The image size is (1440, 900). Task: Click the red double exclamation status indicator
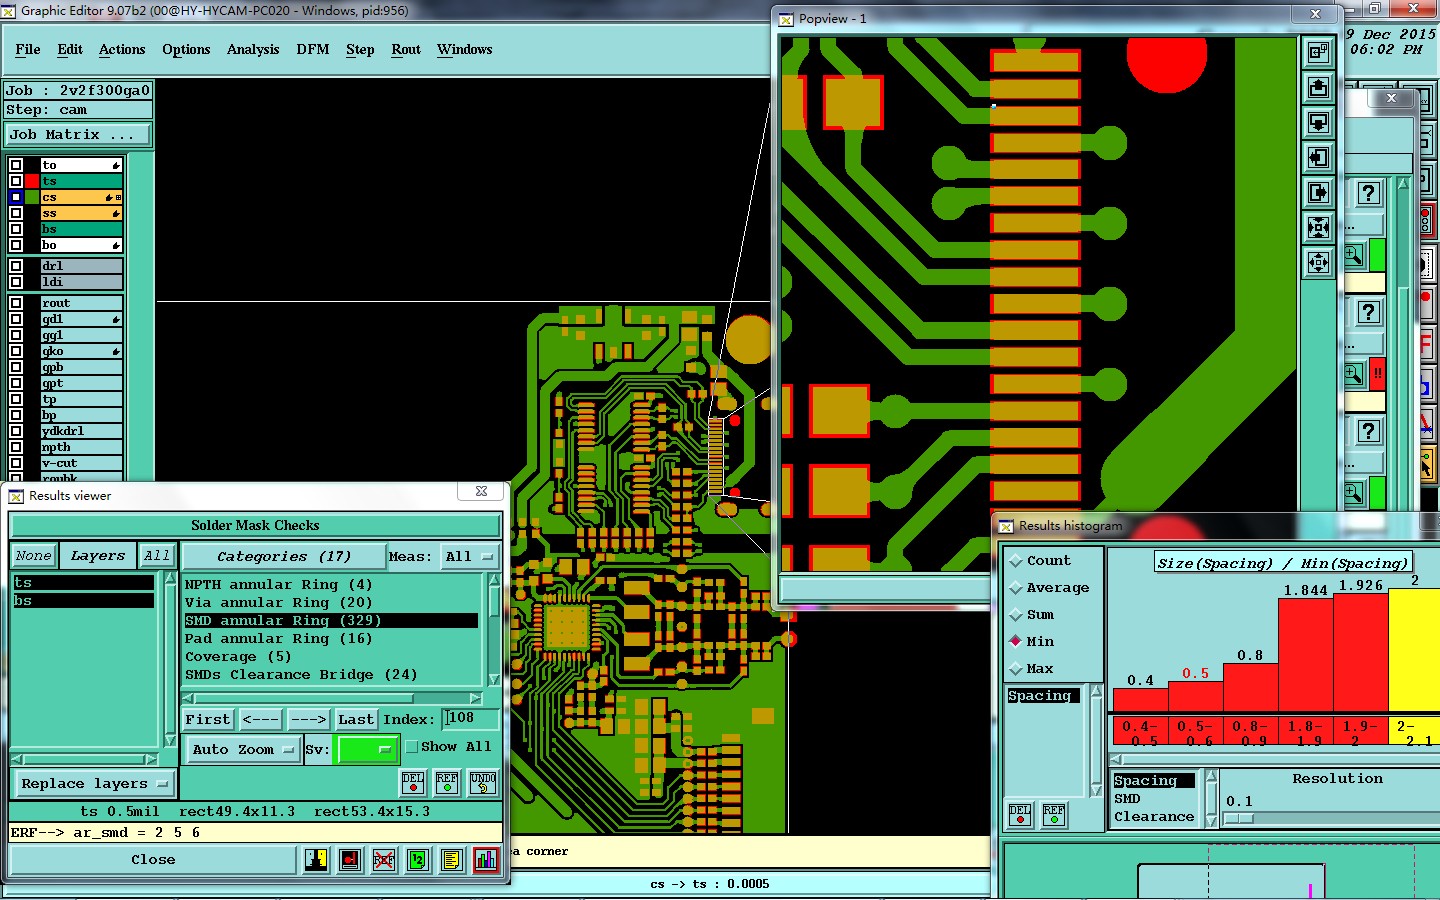pyautogui.click(x=1377, y=374)
